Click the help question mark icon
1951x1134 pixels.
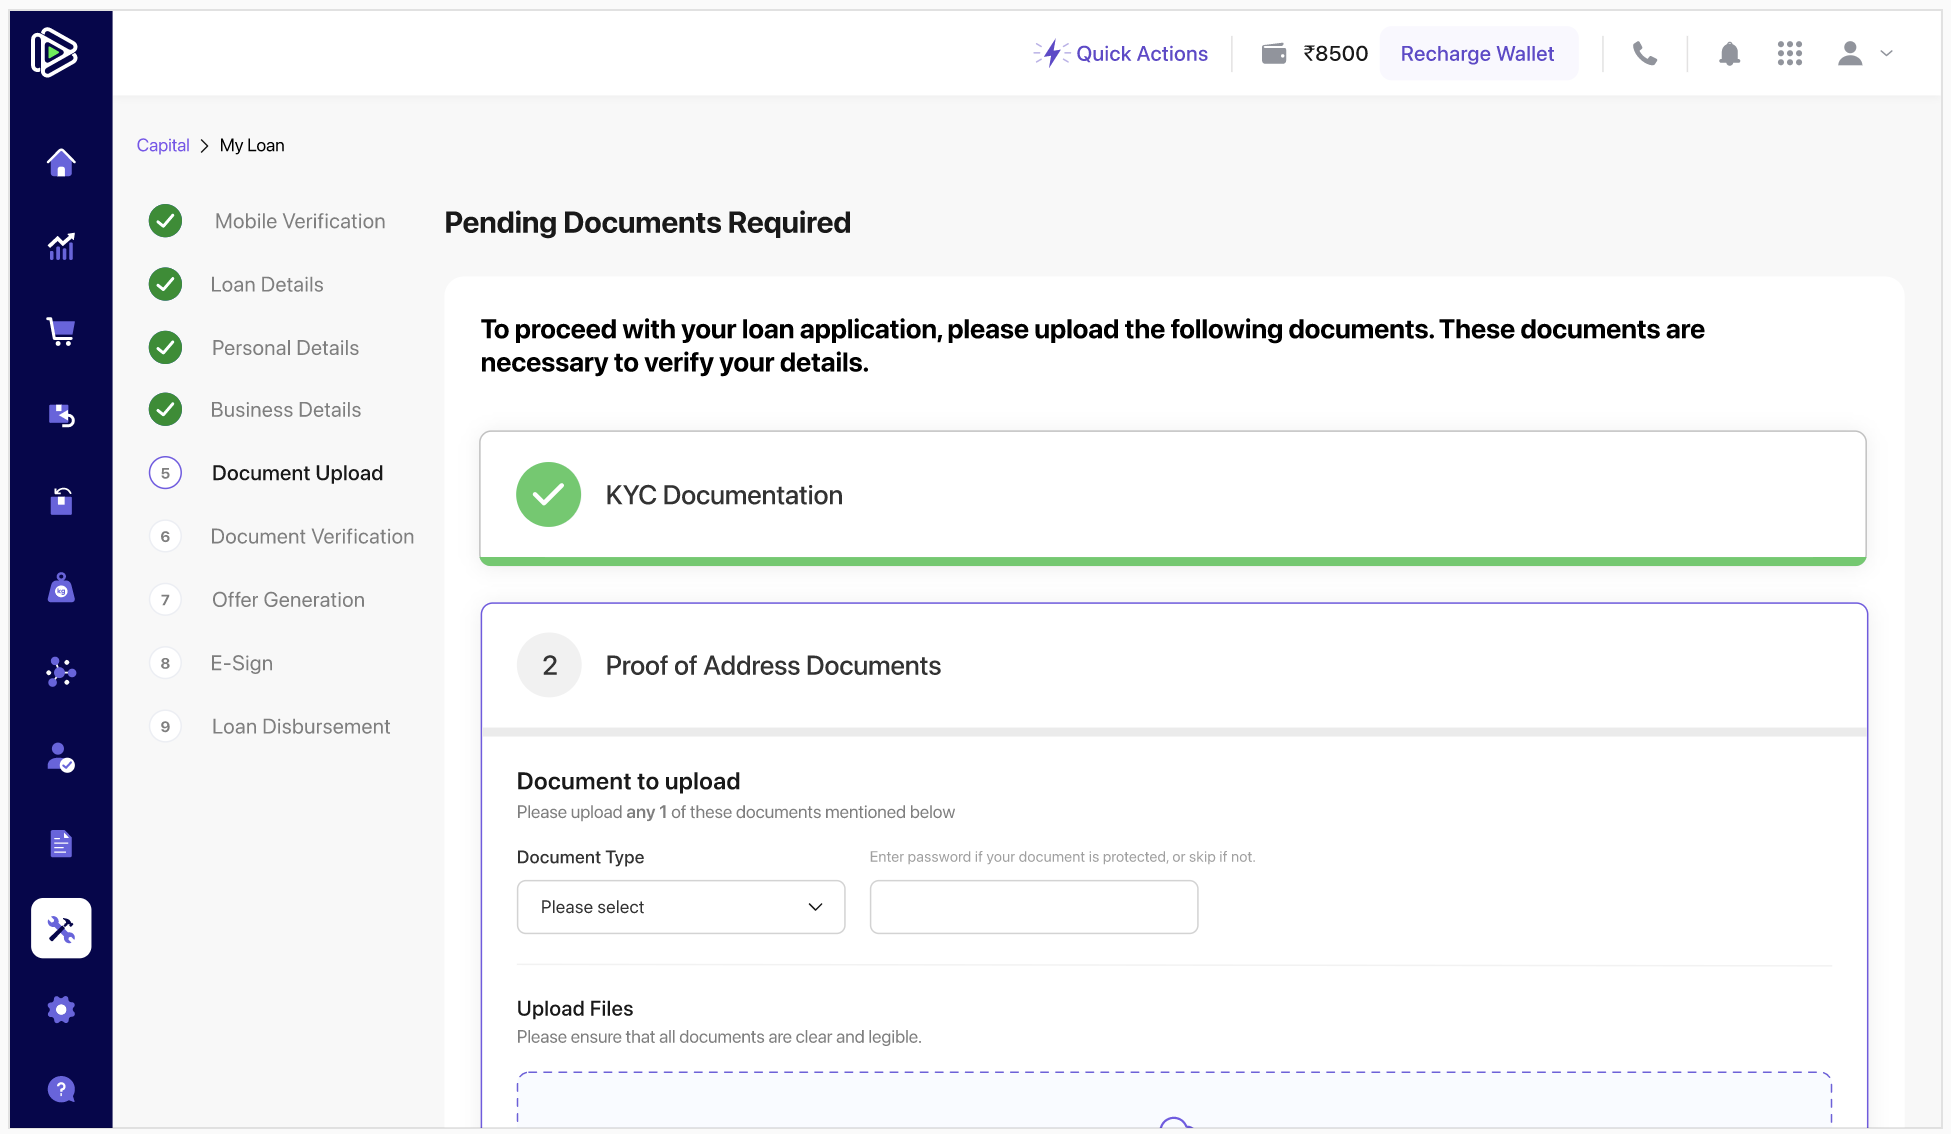click(x=61, y=1089)
